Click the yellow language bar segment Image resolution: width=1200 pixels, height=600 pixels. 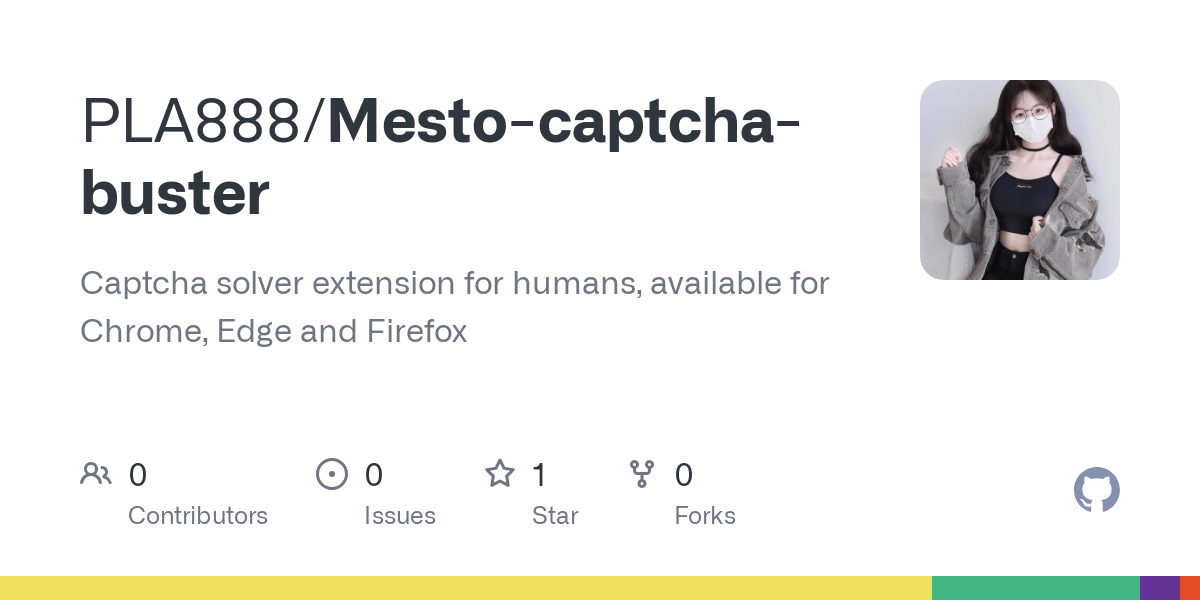point(466,588)
